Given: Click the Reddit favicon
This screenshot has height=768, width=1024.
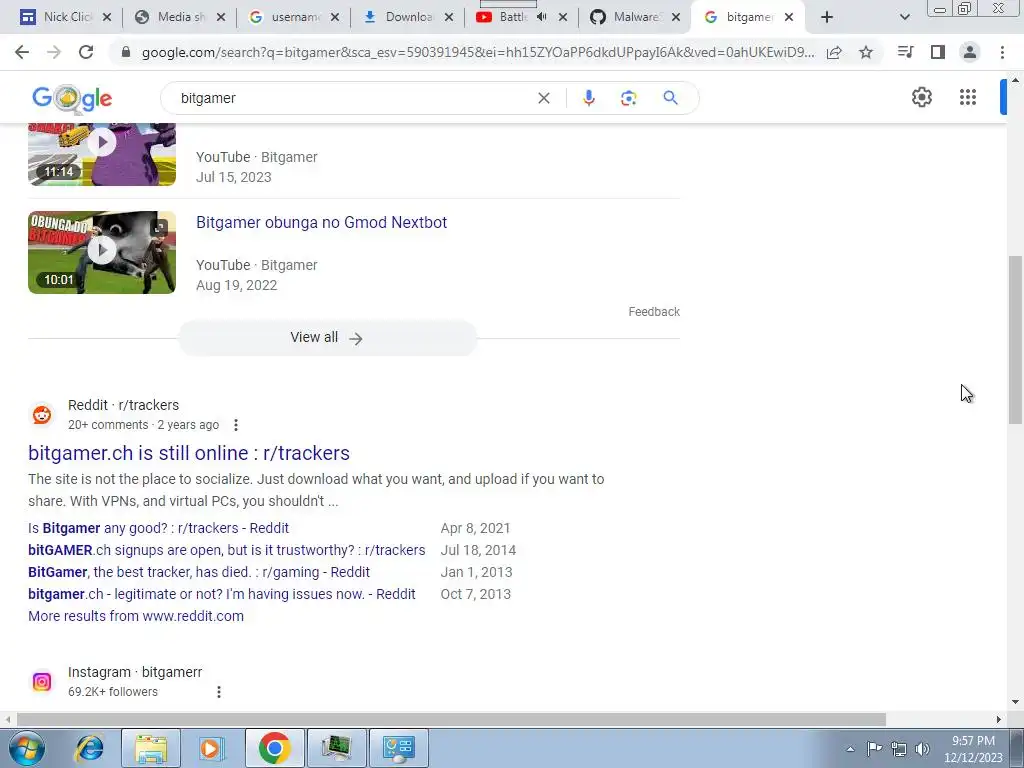Looking at the screenshot, I should coord(42,415).
